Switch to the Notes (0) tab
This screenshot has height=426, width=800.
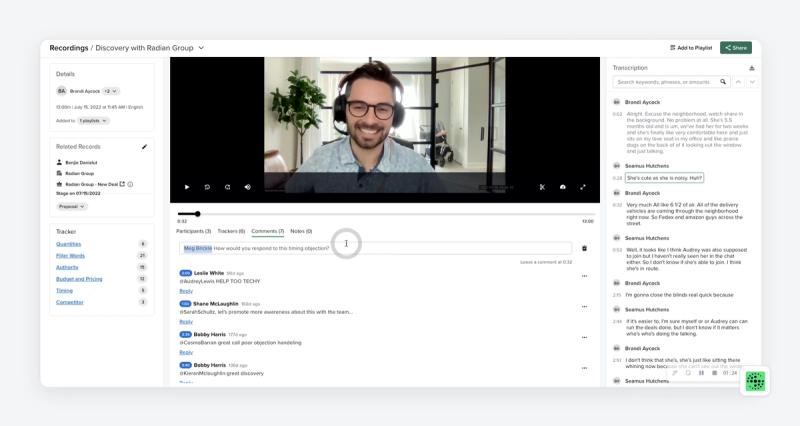point(301,231)
